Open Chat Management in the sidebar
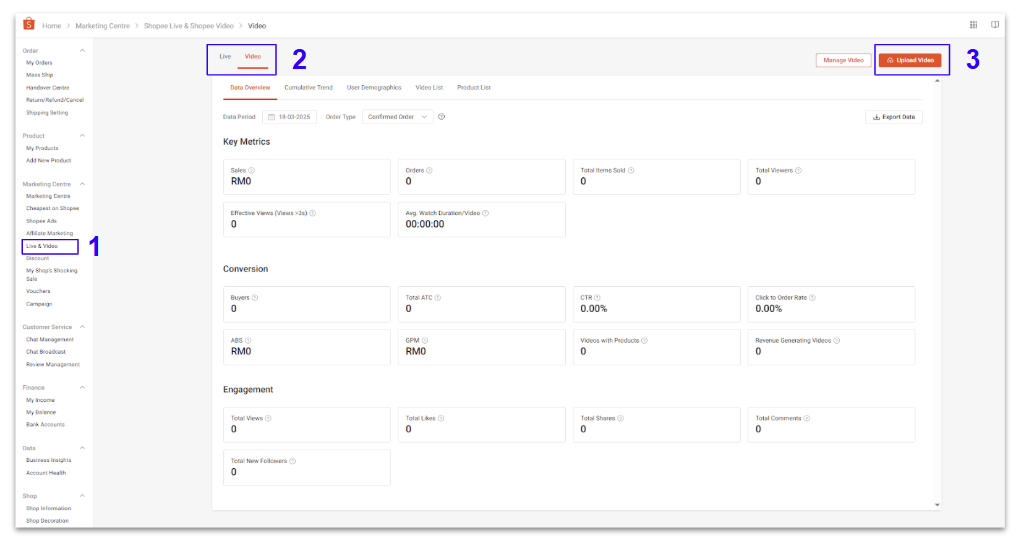The image size is (1017, 540). coord(50,340)
